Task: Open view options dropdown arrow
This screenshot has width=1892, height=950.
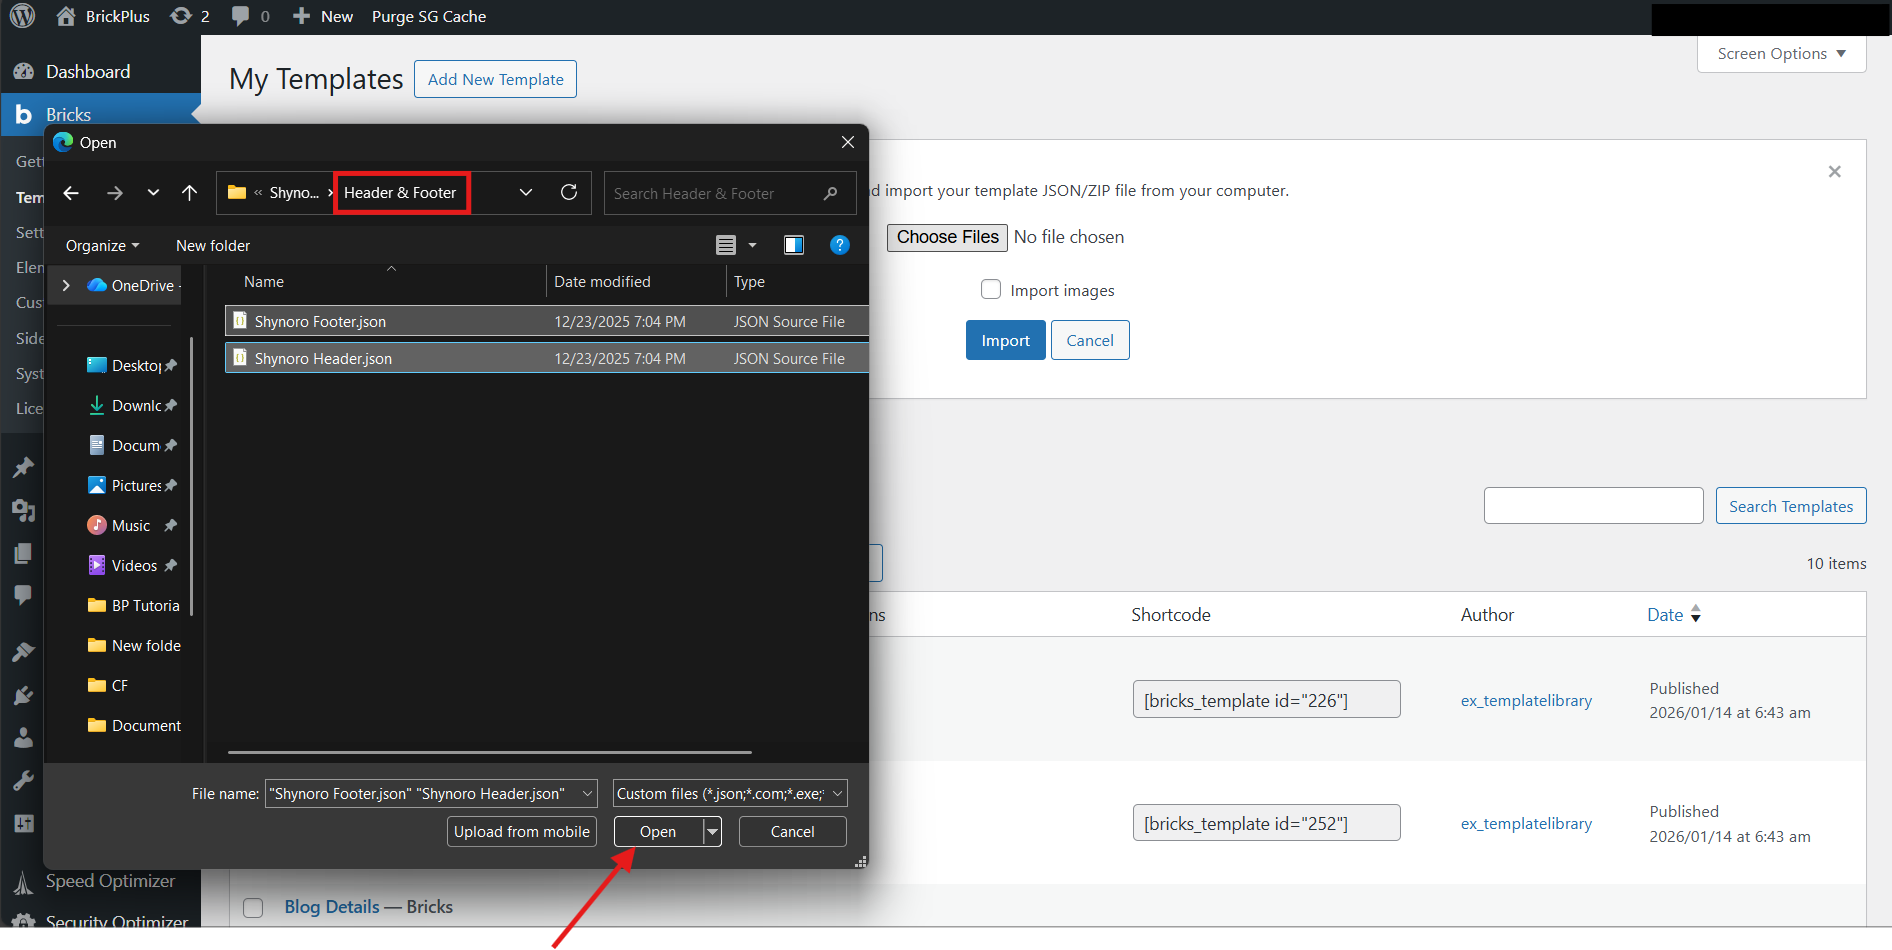Action: pos(753,245)
